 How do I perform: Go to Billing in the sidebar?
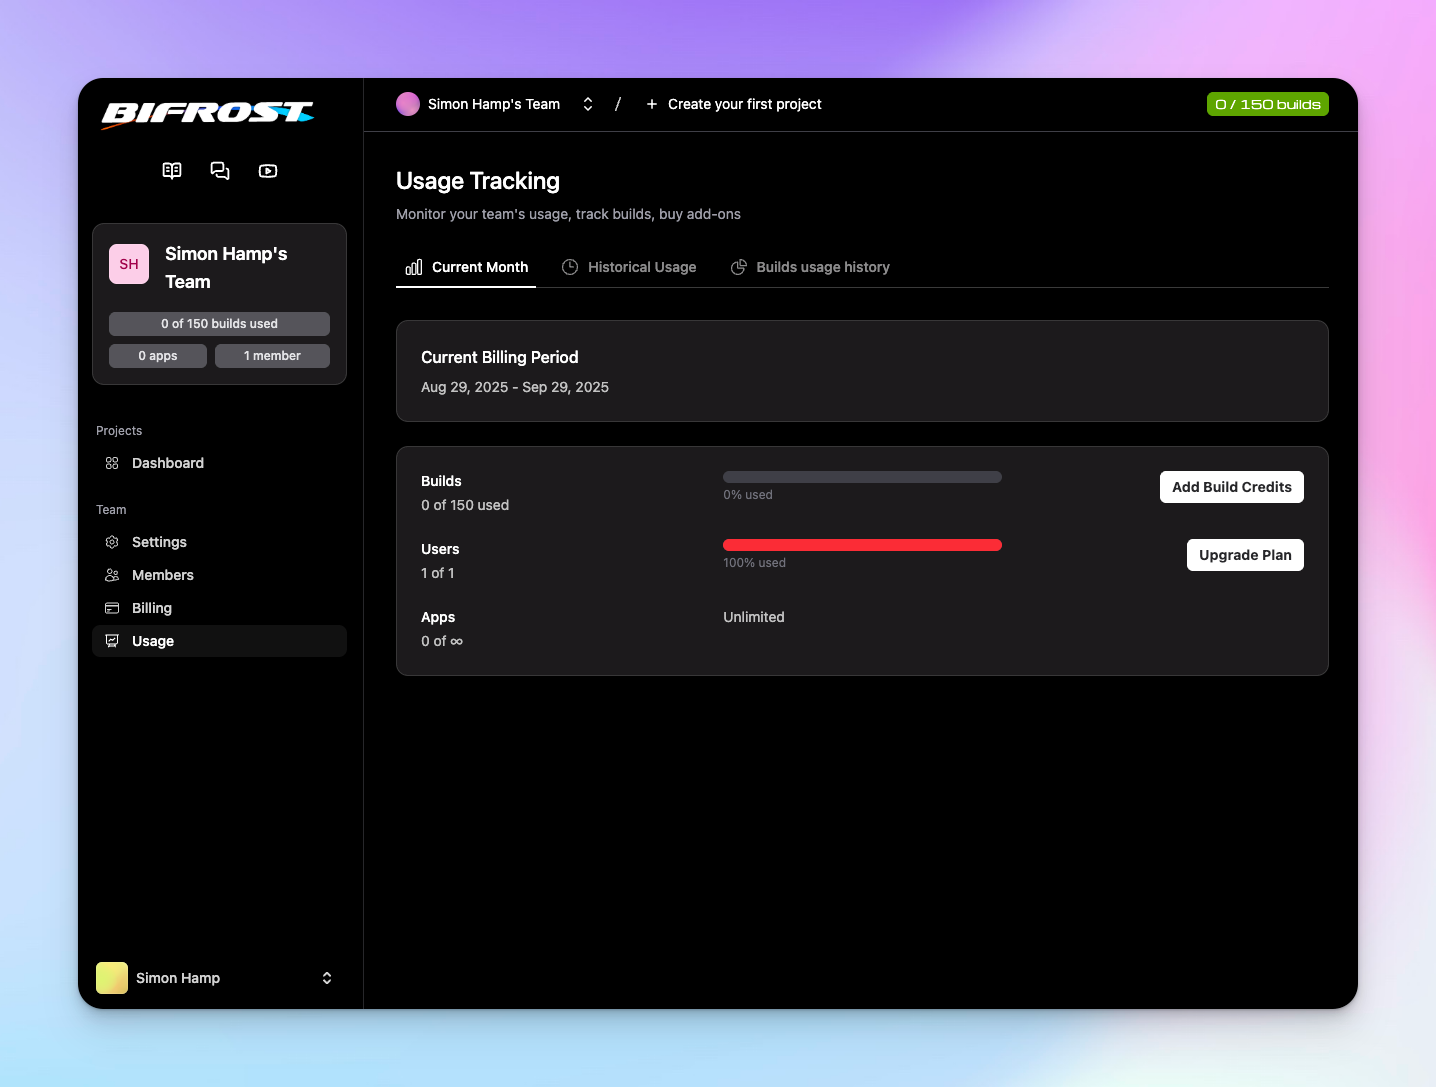point(151,608)
